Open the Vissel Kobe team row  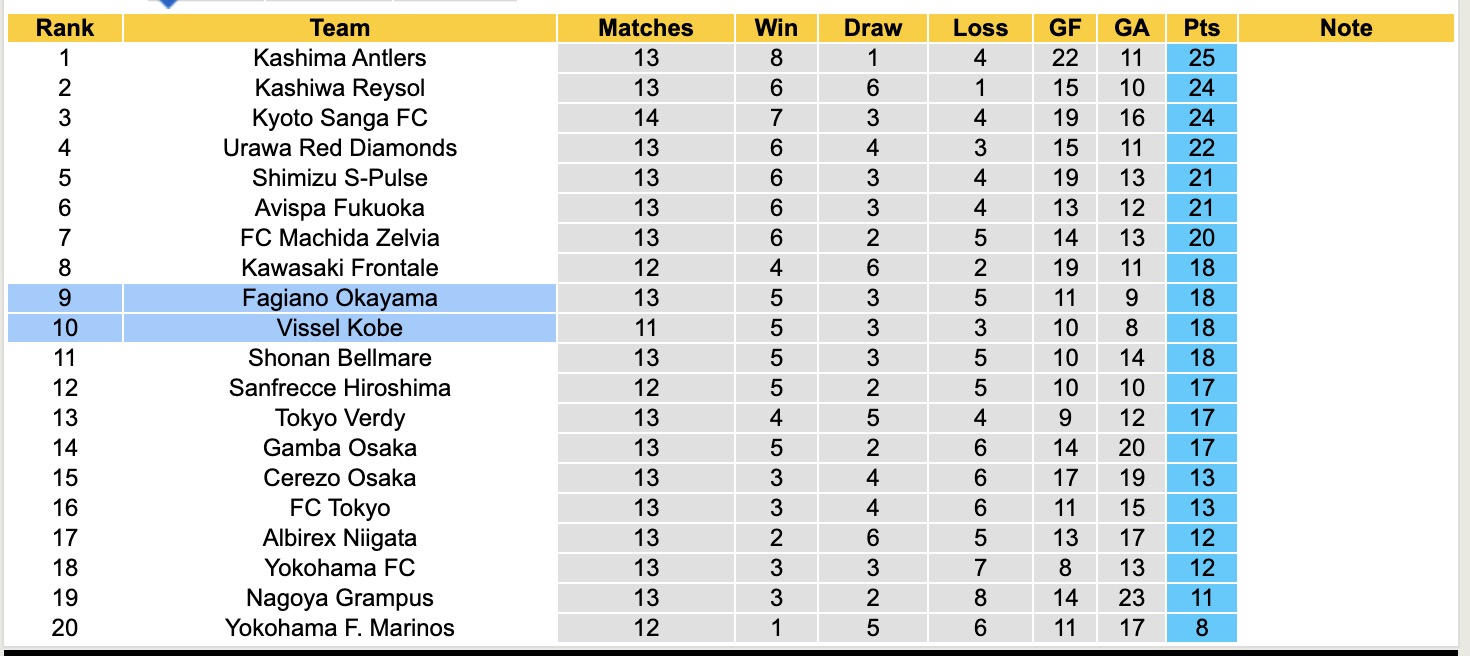pos(340,328)
